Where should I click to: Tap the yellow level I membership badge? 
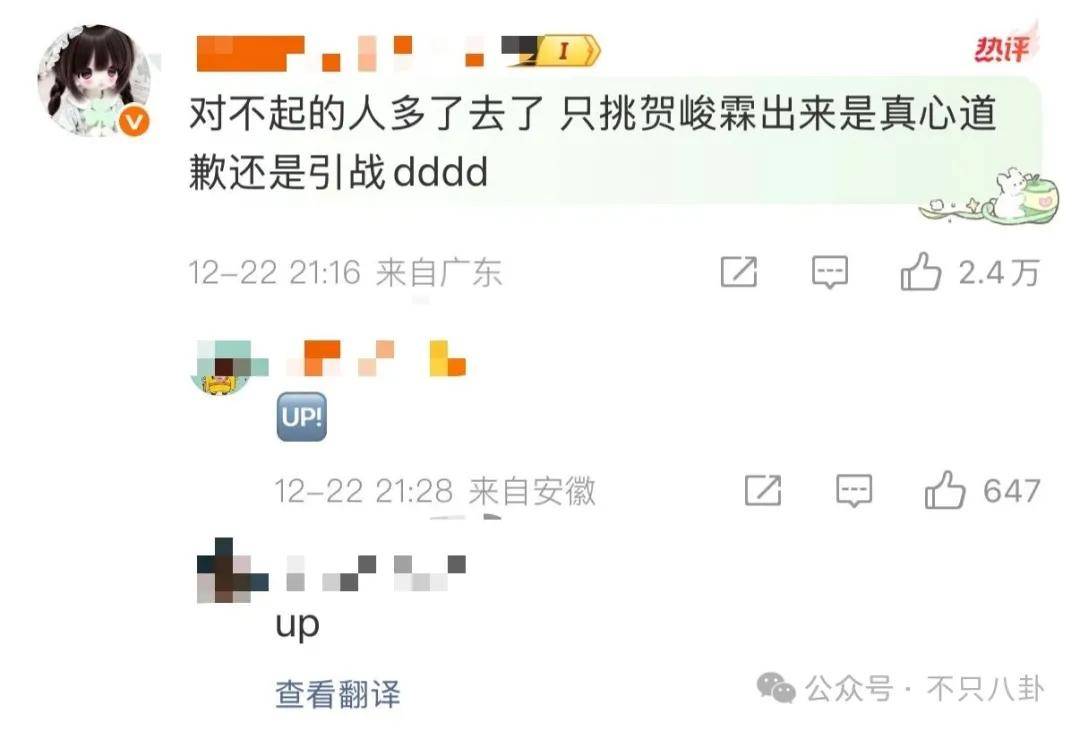tap(568, 51)
